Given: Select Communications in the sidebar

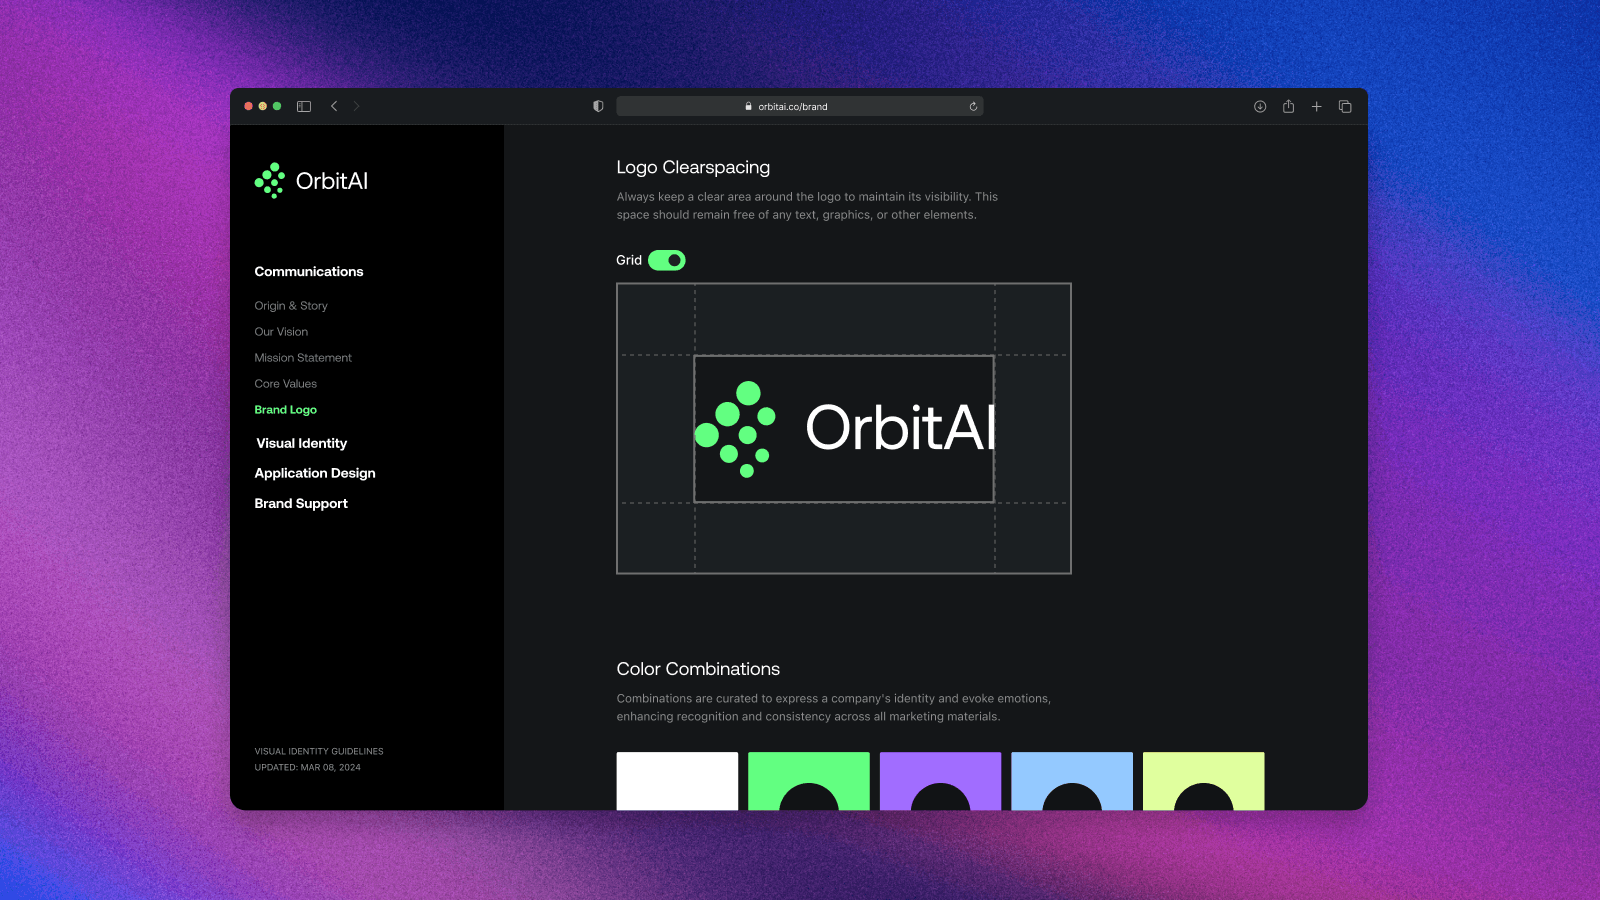Looking at the screenshot, I should coord(309,271).
